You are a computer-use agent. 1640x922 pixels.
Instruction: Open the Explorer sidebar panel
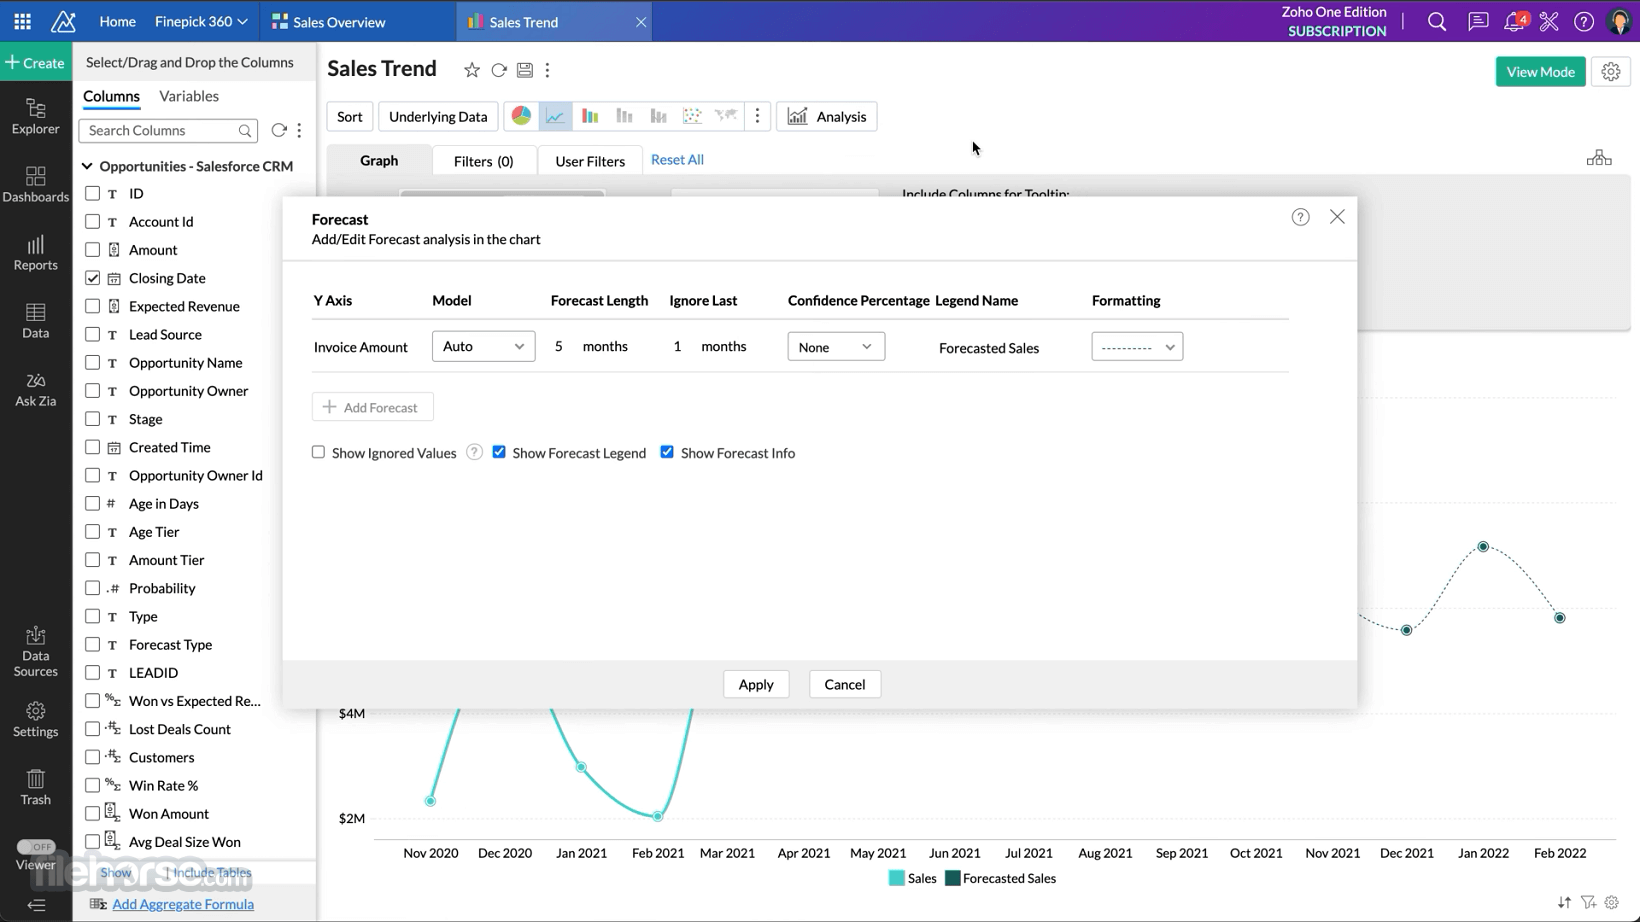click(35, 116)
